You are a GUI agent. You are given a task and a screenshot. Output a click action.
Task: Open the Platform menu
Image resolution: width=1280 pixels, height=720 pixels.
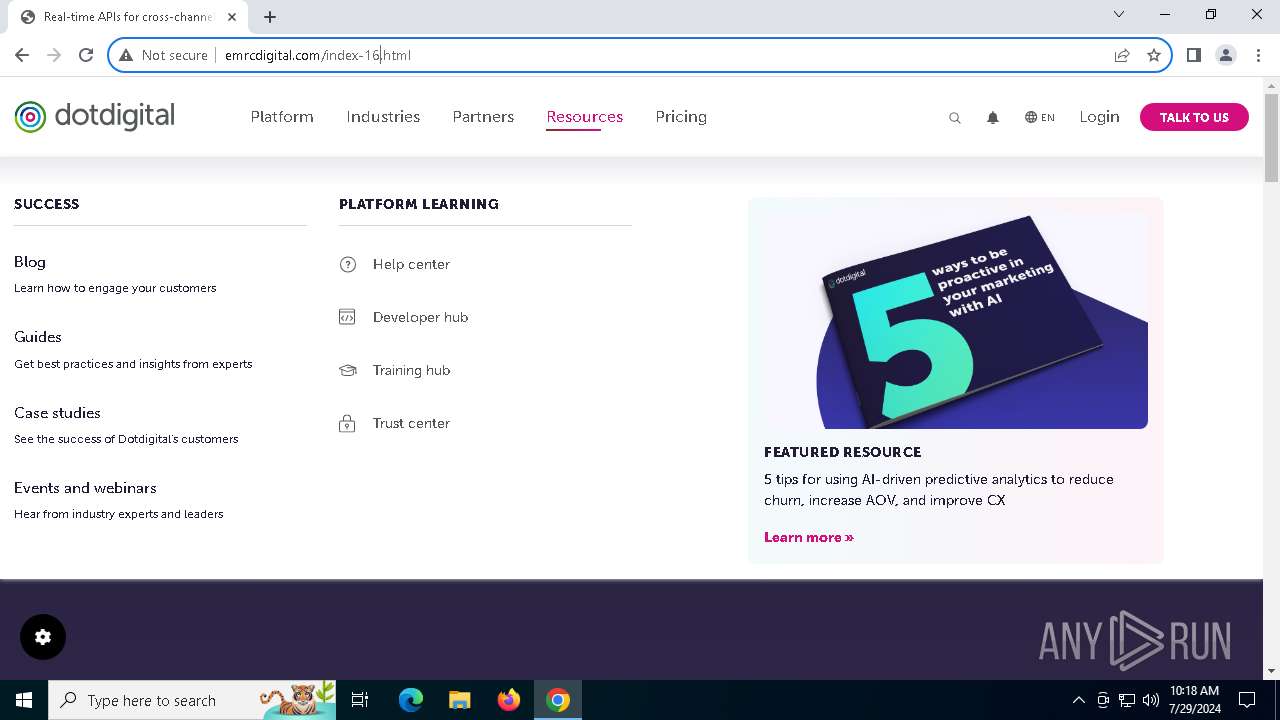pos(282,117)
